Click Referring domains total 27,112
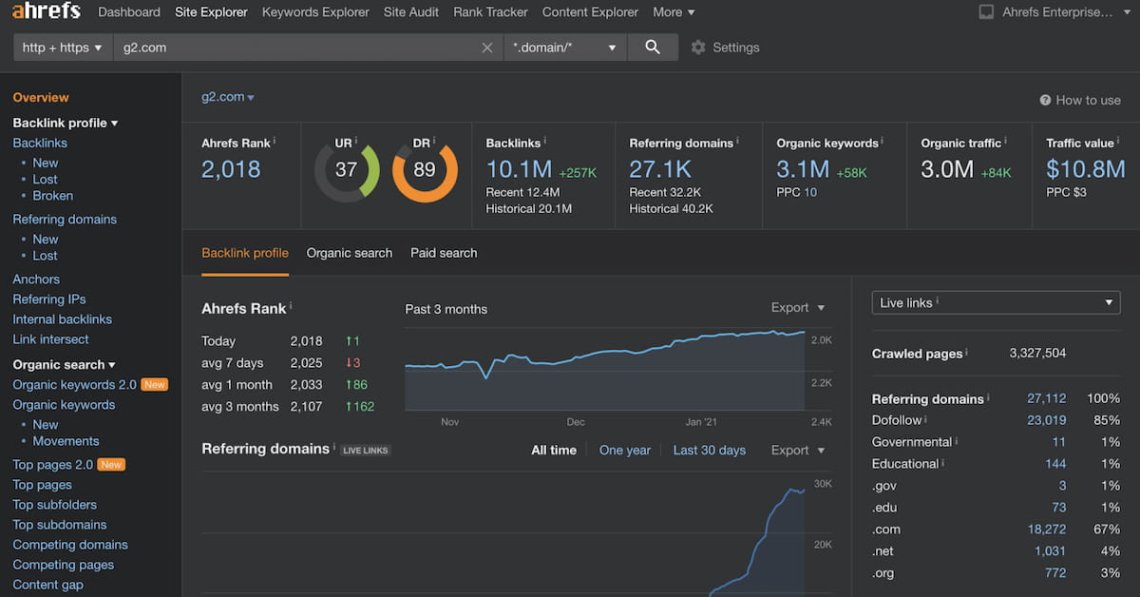Viewport: 1140px width, 597px height. point(1046,398)
